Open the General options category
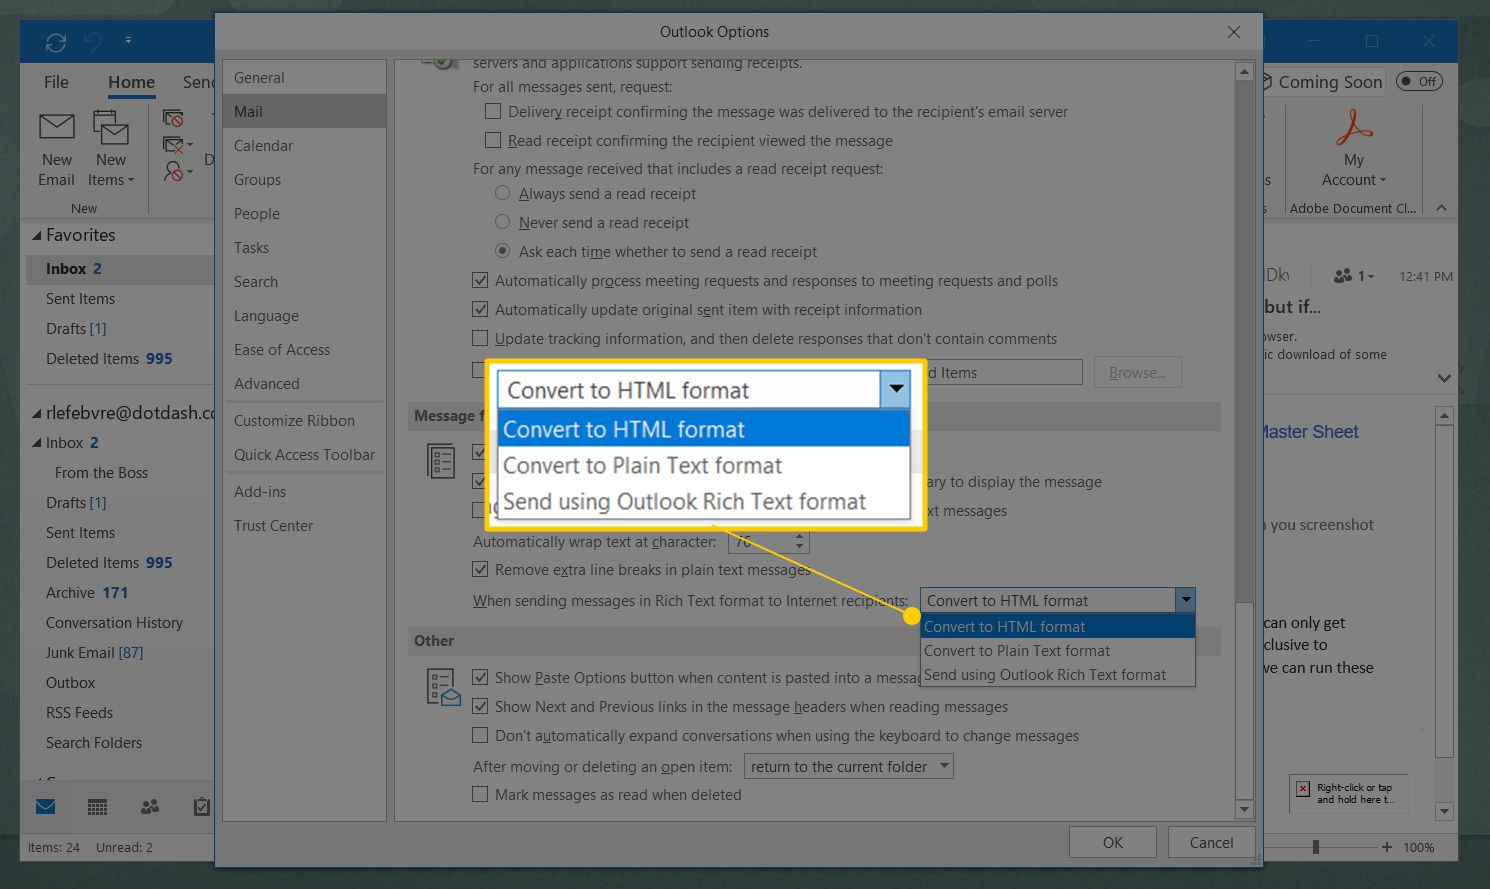This screenshot has height=889, width=1490. tap(304, 77)
